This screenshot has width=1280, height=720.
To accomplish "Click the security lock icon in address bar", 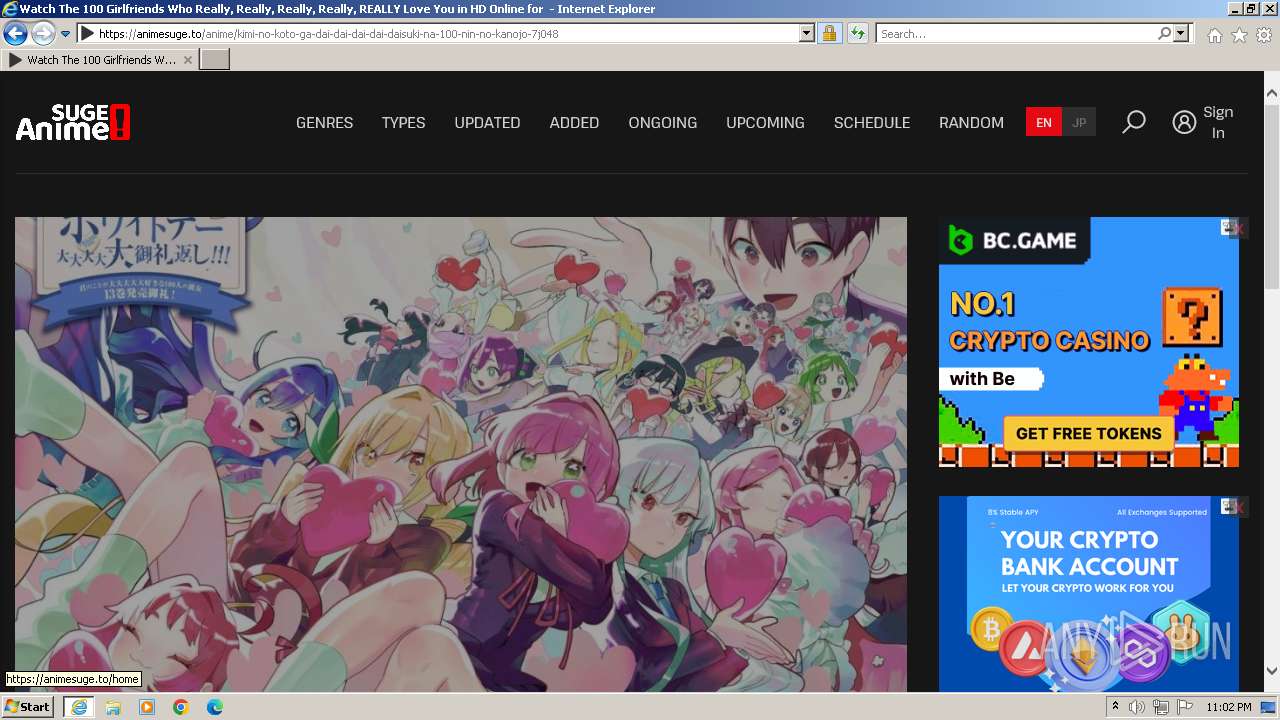I will [829, 33].
